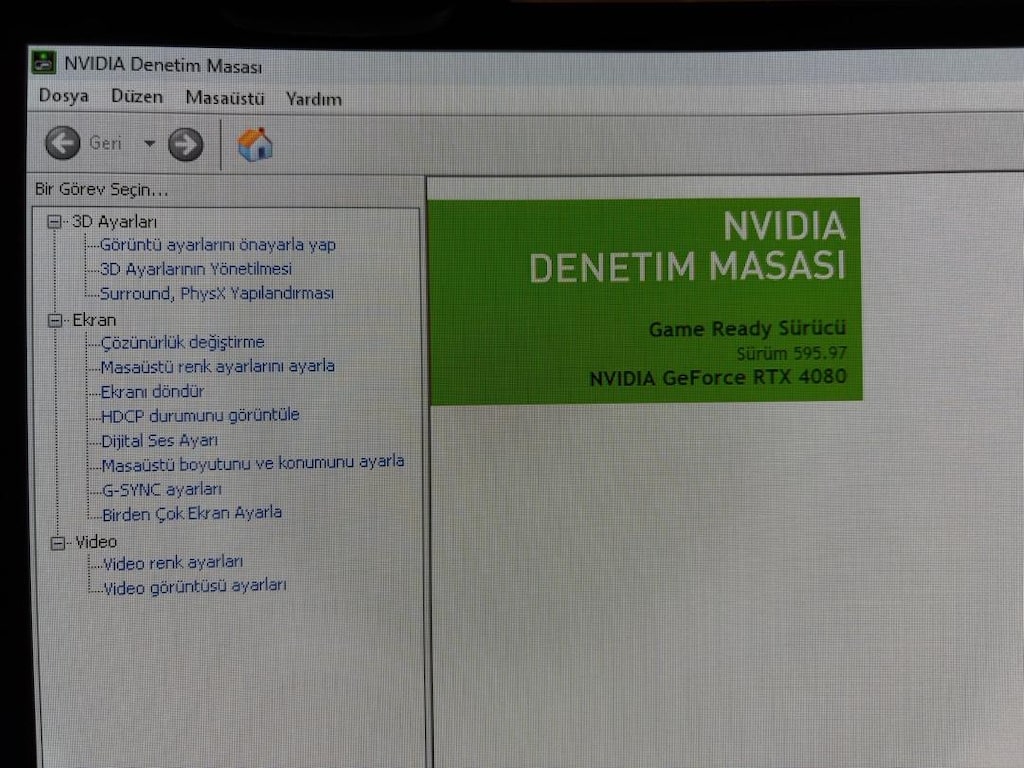Click the Forward arrow icon

(x=185, y=144)
